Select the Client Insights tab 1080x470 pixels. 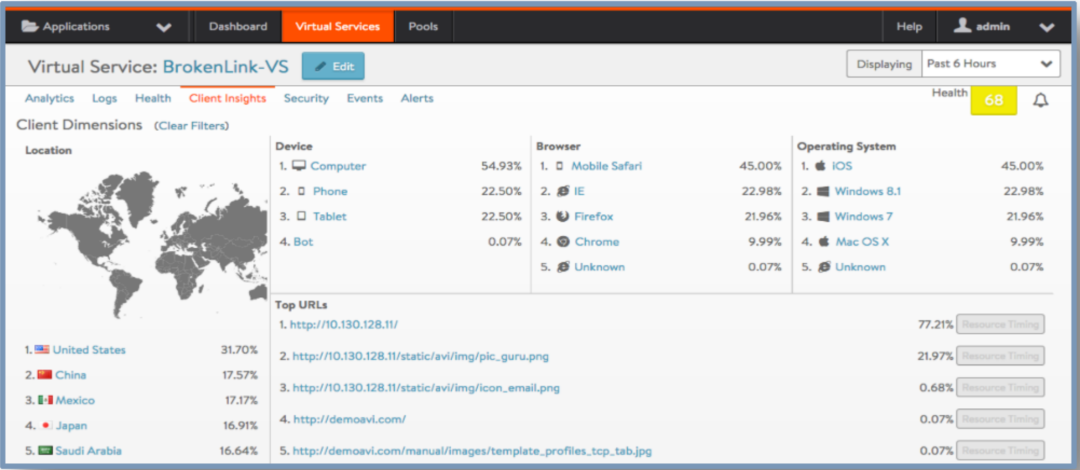pos(227,99)
